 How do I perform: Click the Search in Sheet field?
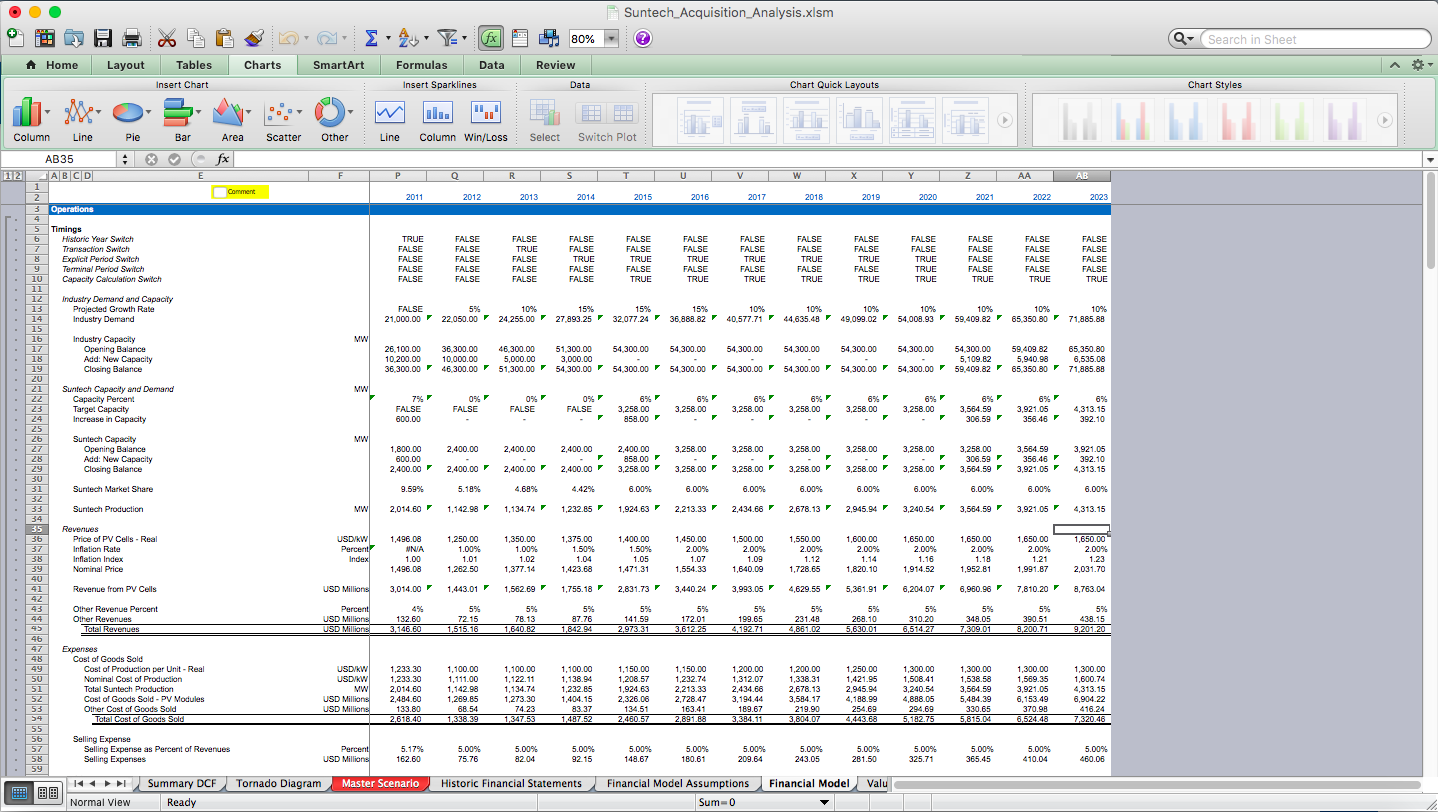point(1310,38)
